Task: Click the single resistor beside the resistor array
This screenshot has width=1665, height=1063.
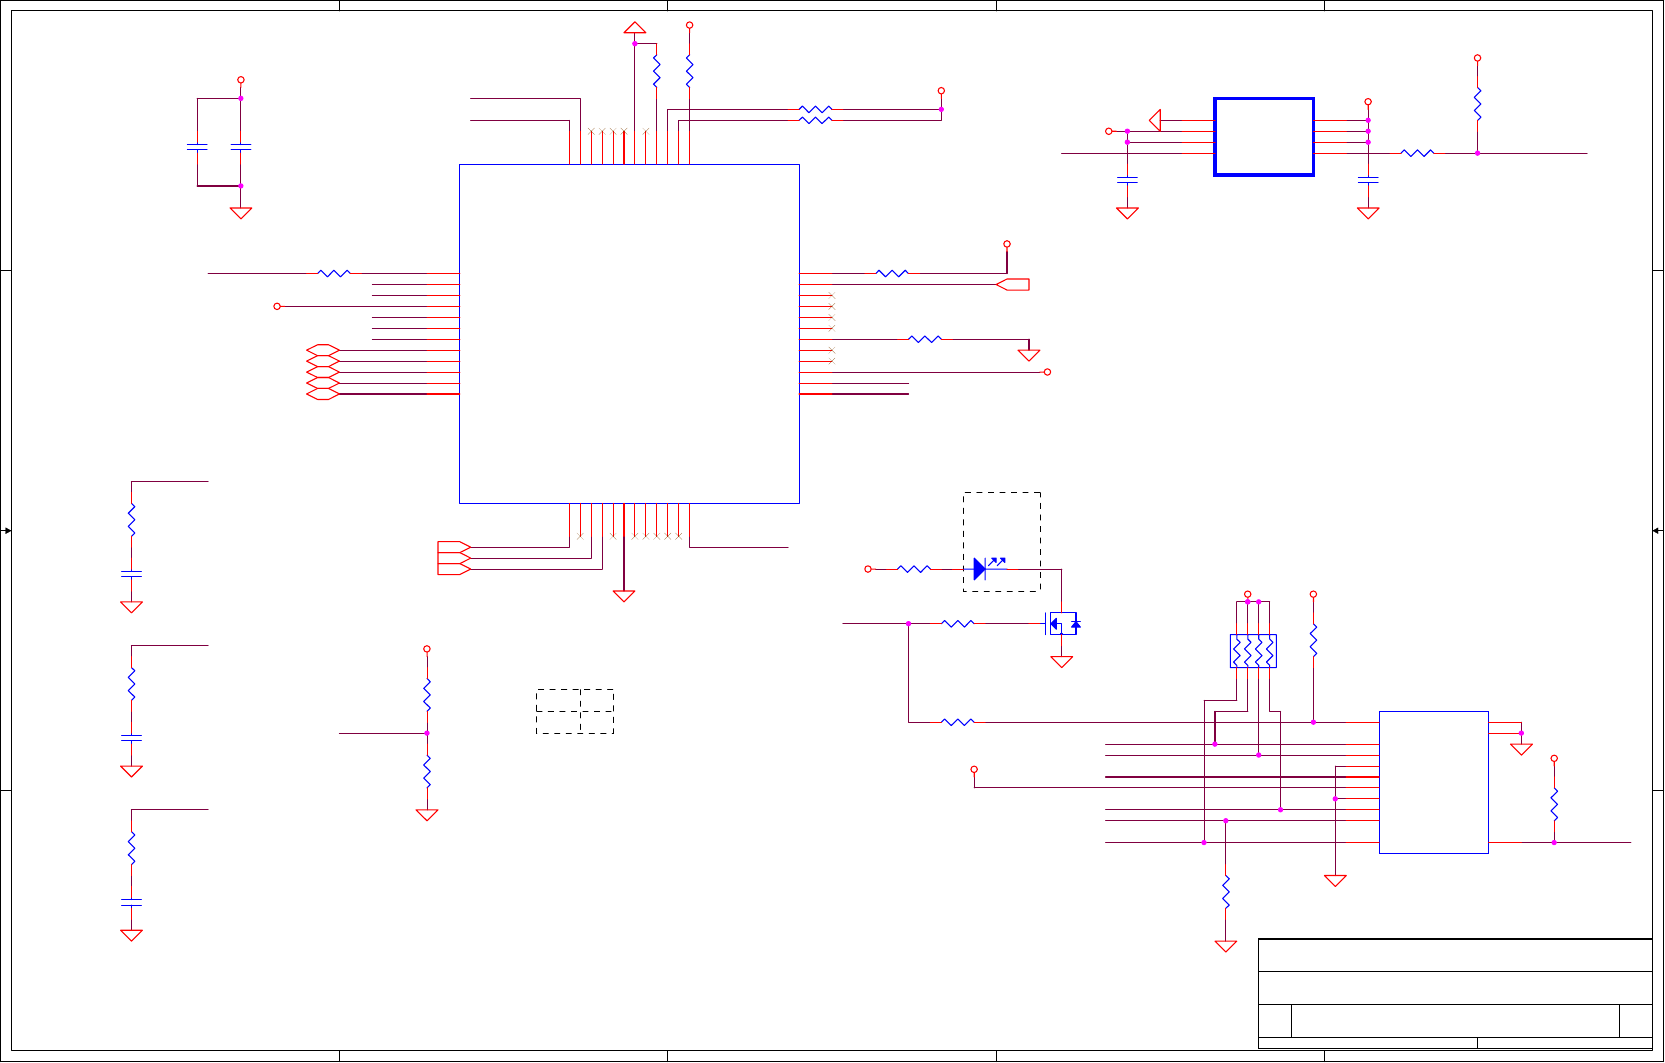Action: [1314, 640]
